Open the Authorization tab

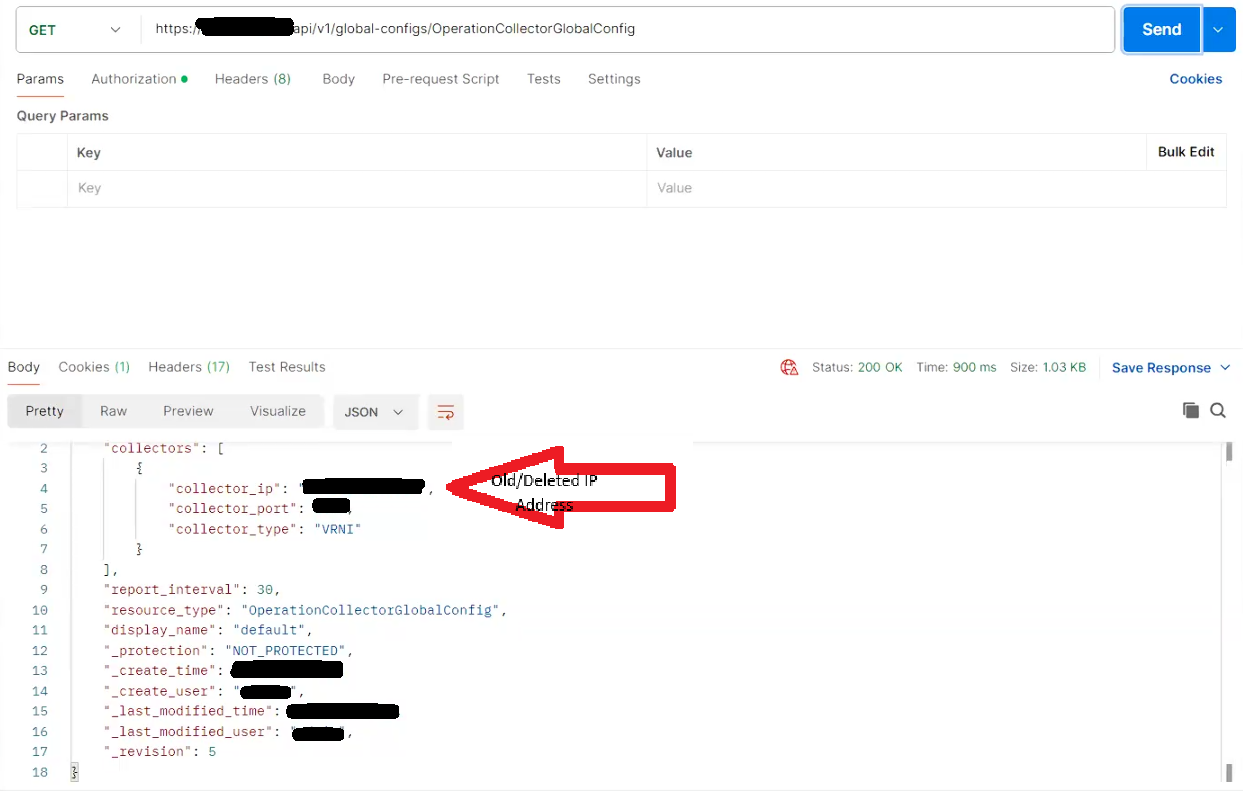[x=139, y=79]
